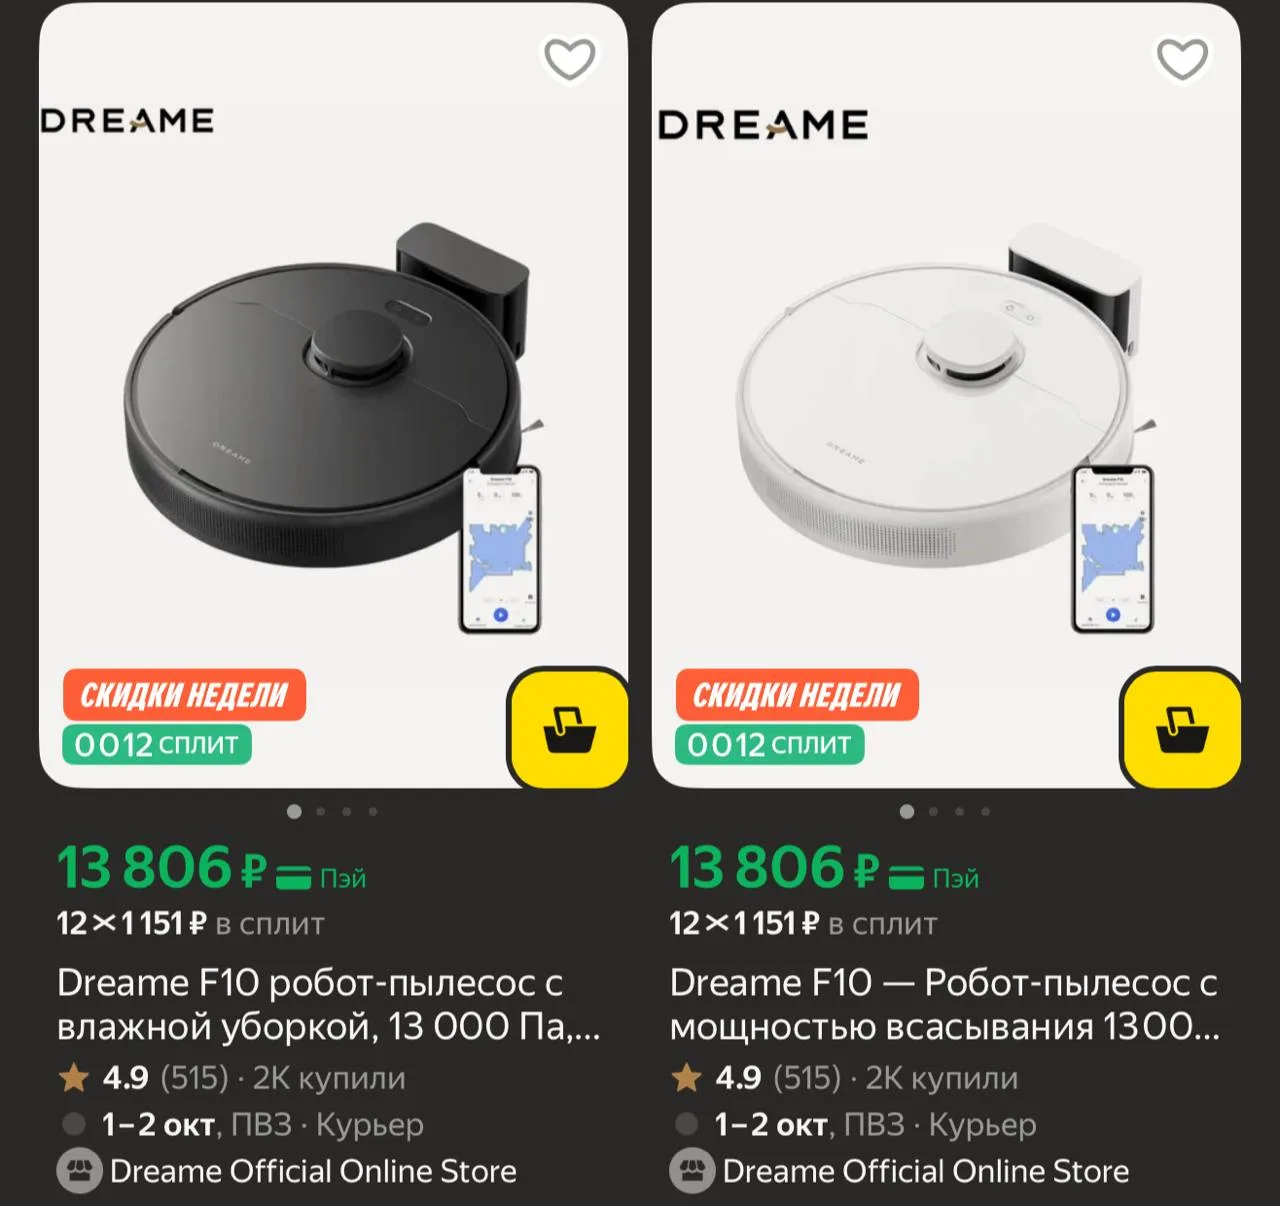The image size is (1280, 1206).
Task: Add white Dreame F10 to cart
Action: pos(1182,729)
